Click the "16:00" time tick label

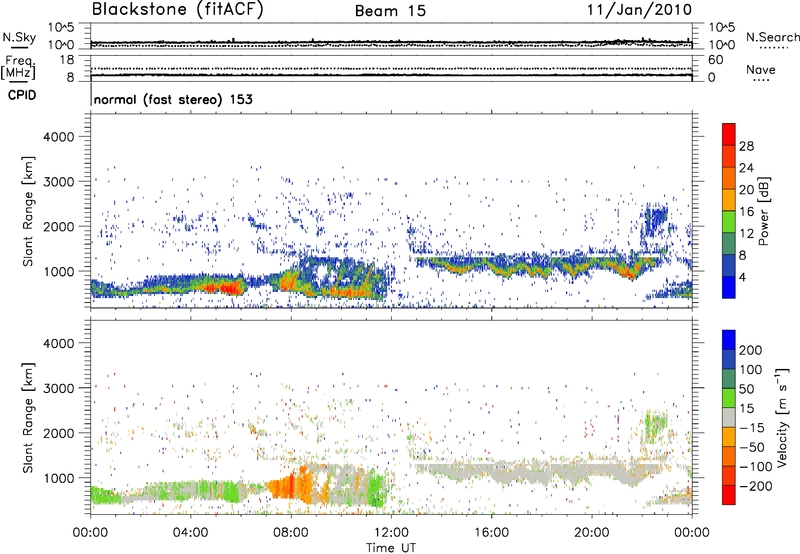[491, 533]
